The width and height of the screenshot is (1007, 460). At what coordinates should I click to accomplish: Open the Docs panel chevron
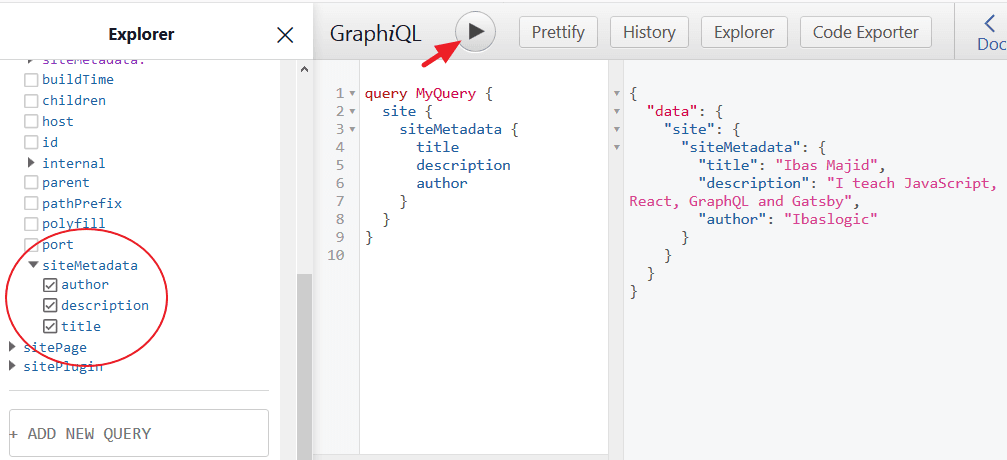point(989,25)
